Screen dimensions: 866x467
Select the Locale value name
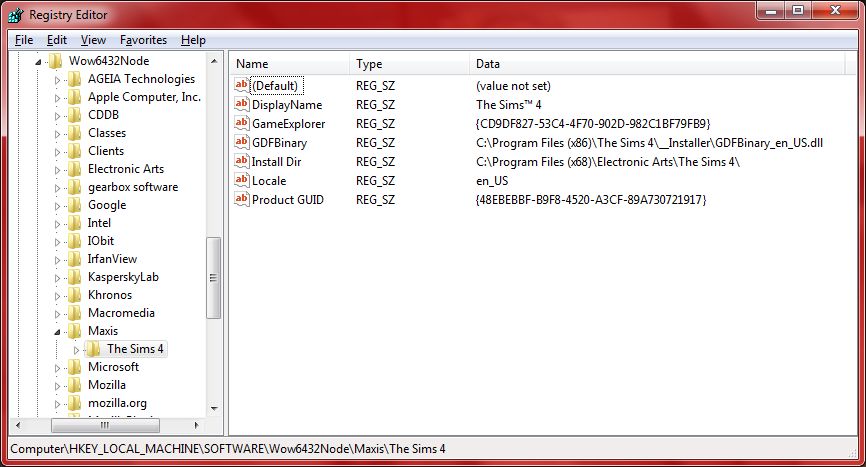pyautogui.click(x=269, y=181)
